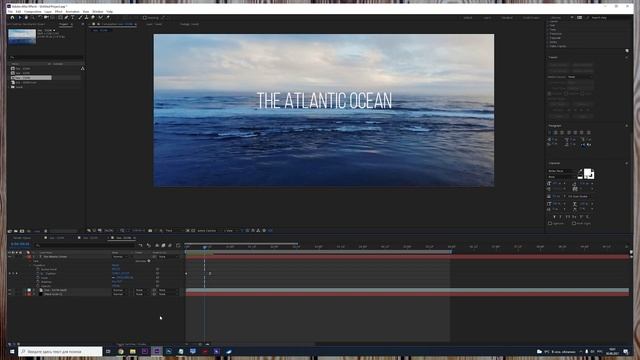640x360 pixels.
Task: Select the Eraser tool
Action: click(93, 18)
